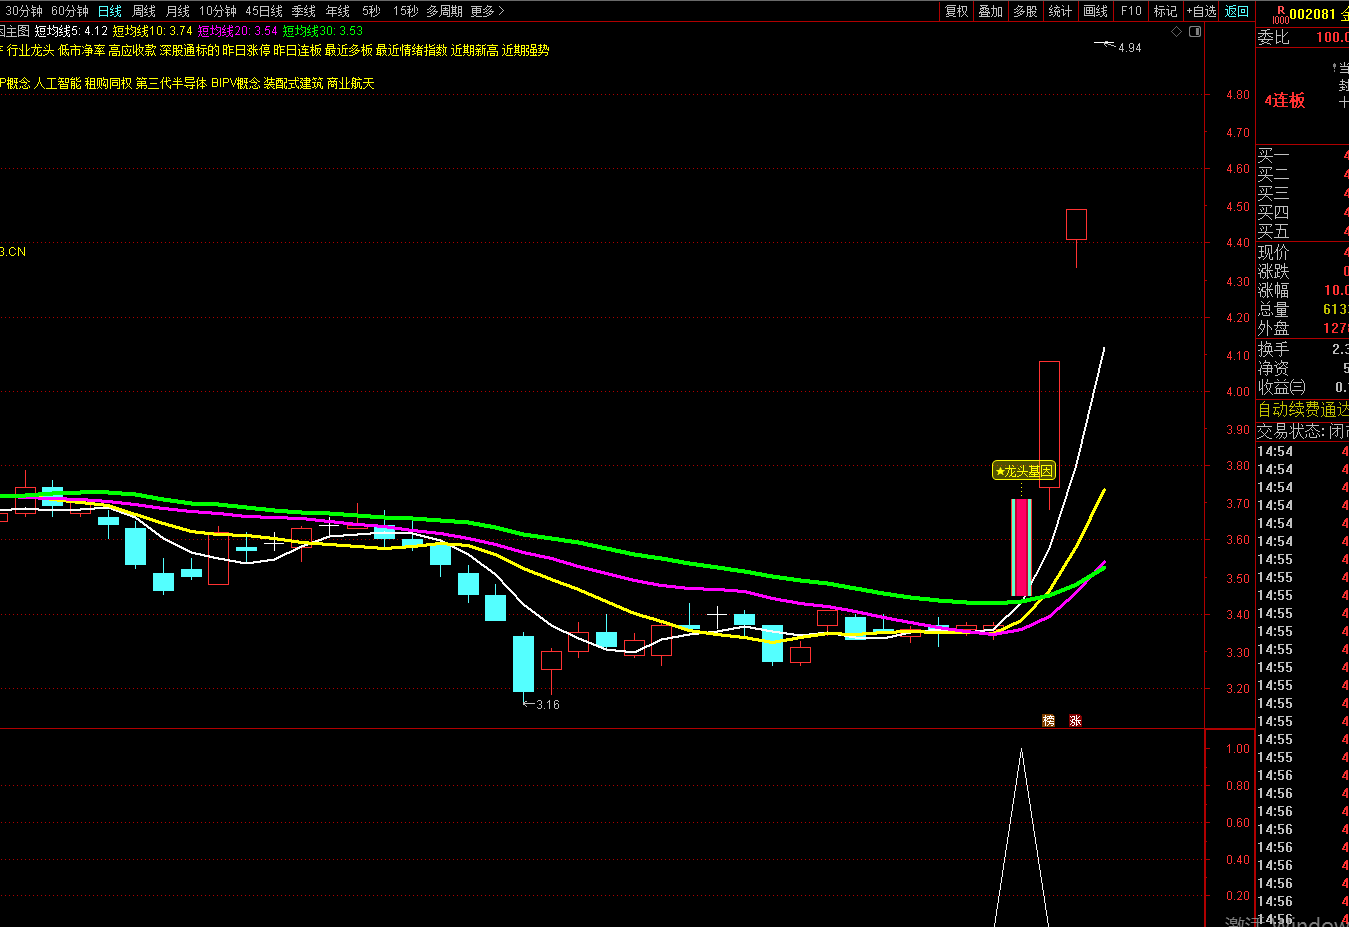Switch chart to 30分钟 period
The height and width of the screenshot is (927, 1349).
pos(24,11)
